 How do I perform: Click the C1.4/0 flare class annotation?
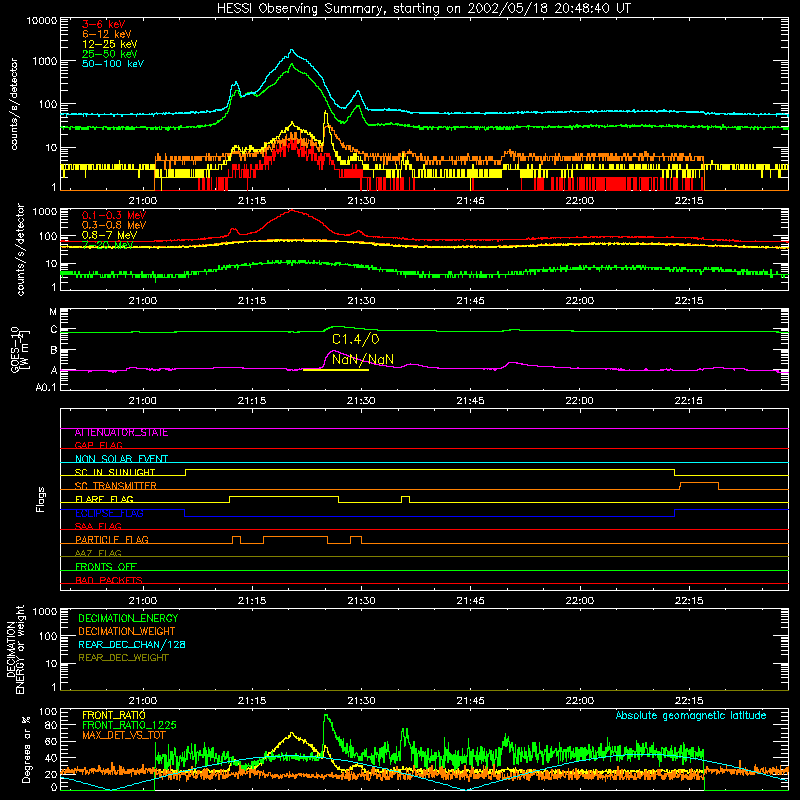(x=356, y=339)
